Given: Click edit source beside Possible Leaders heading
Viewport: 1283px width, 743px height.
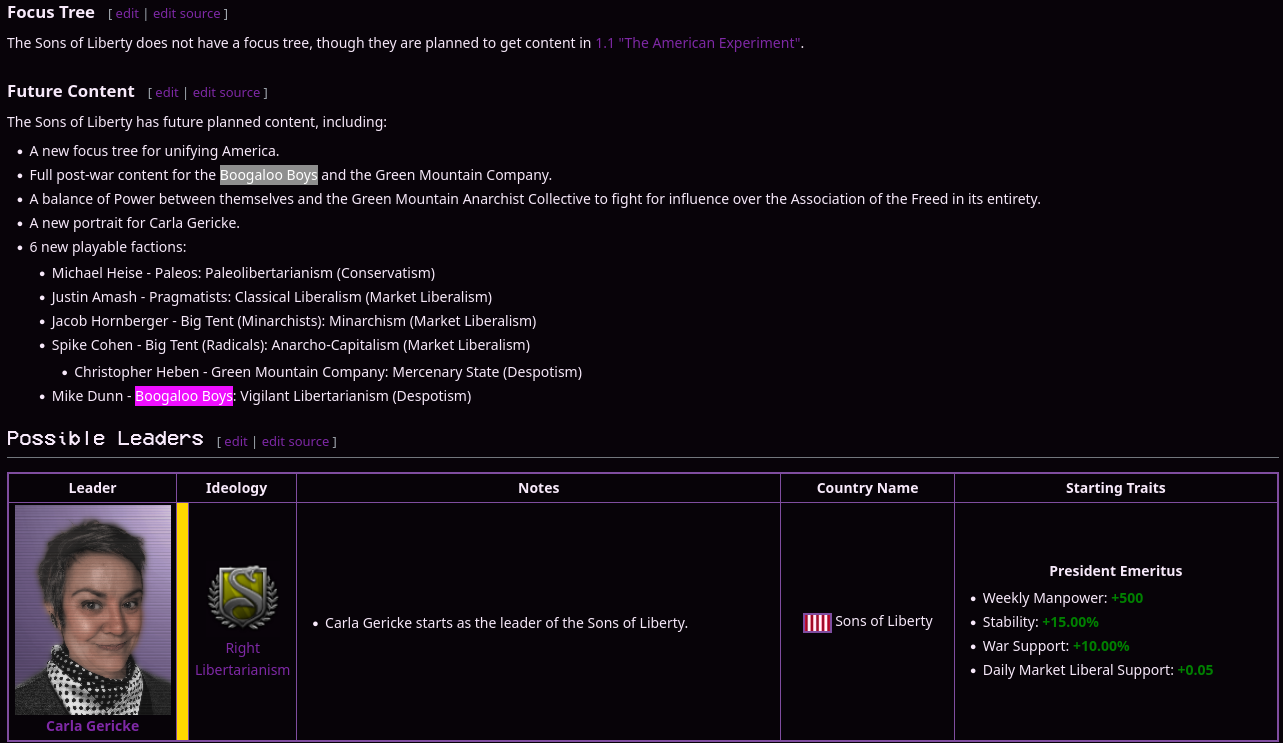Looking at the screenshot, I should (x=295, y=441).
